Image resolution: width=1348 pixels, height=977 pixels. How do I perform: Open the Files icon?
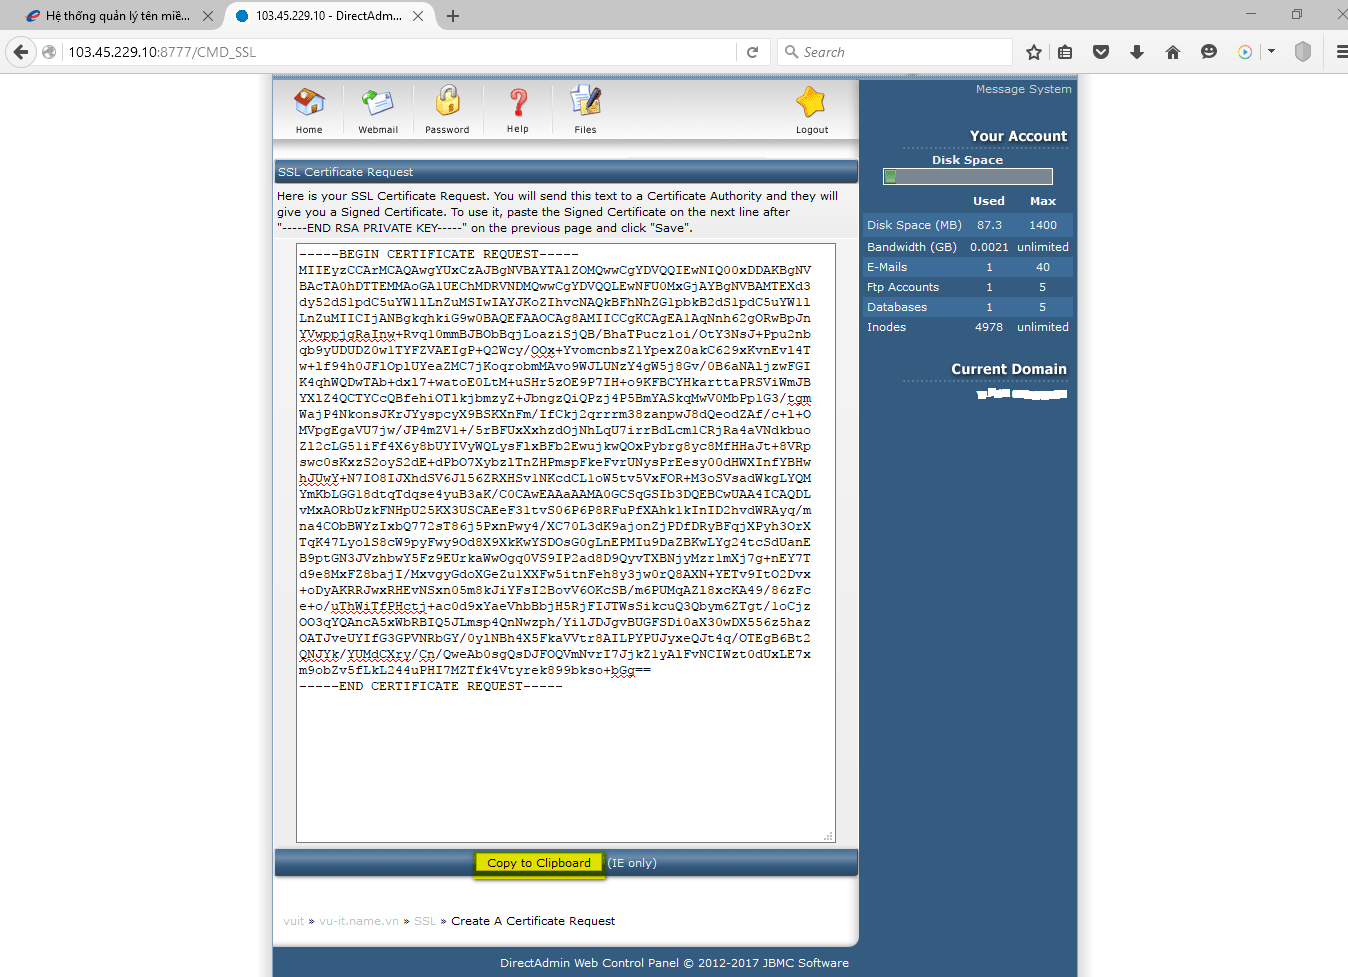coord(585,102)
